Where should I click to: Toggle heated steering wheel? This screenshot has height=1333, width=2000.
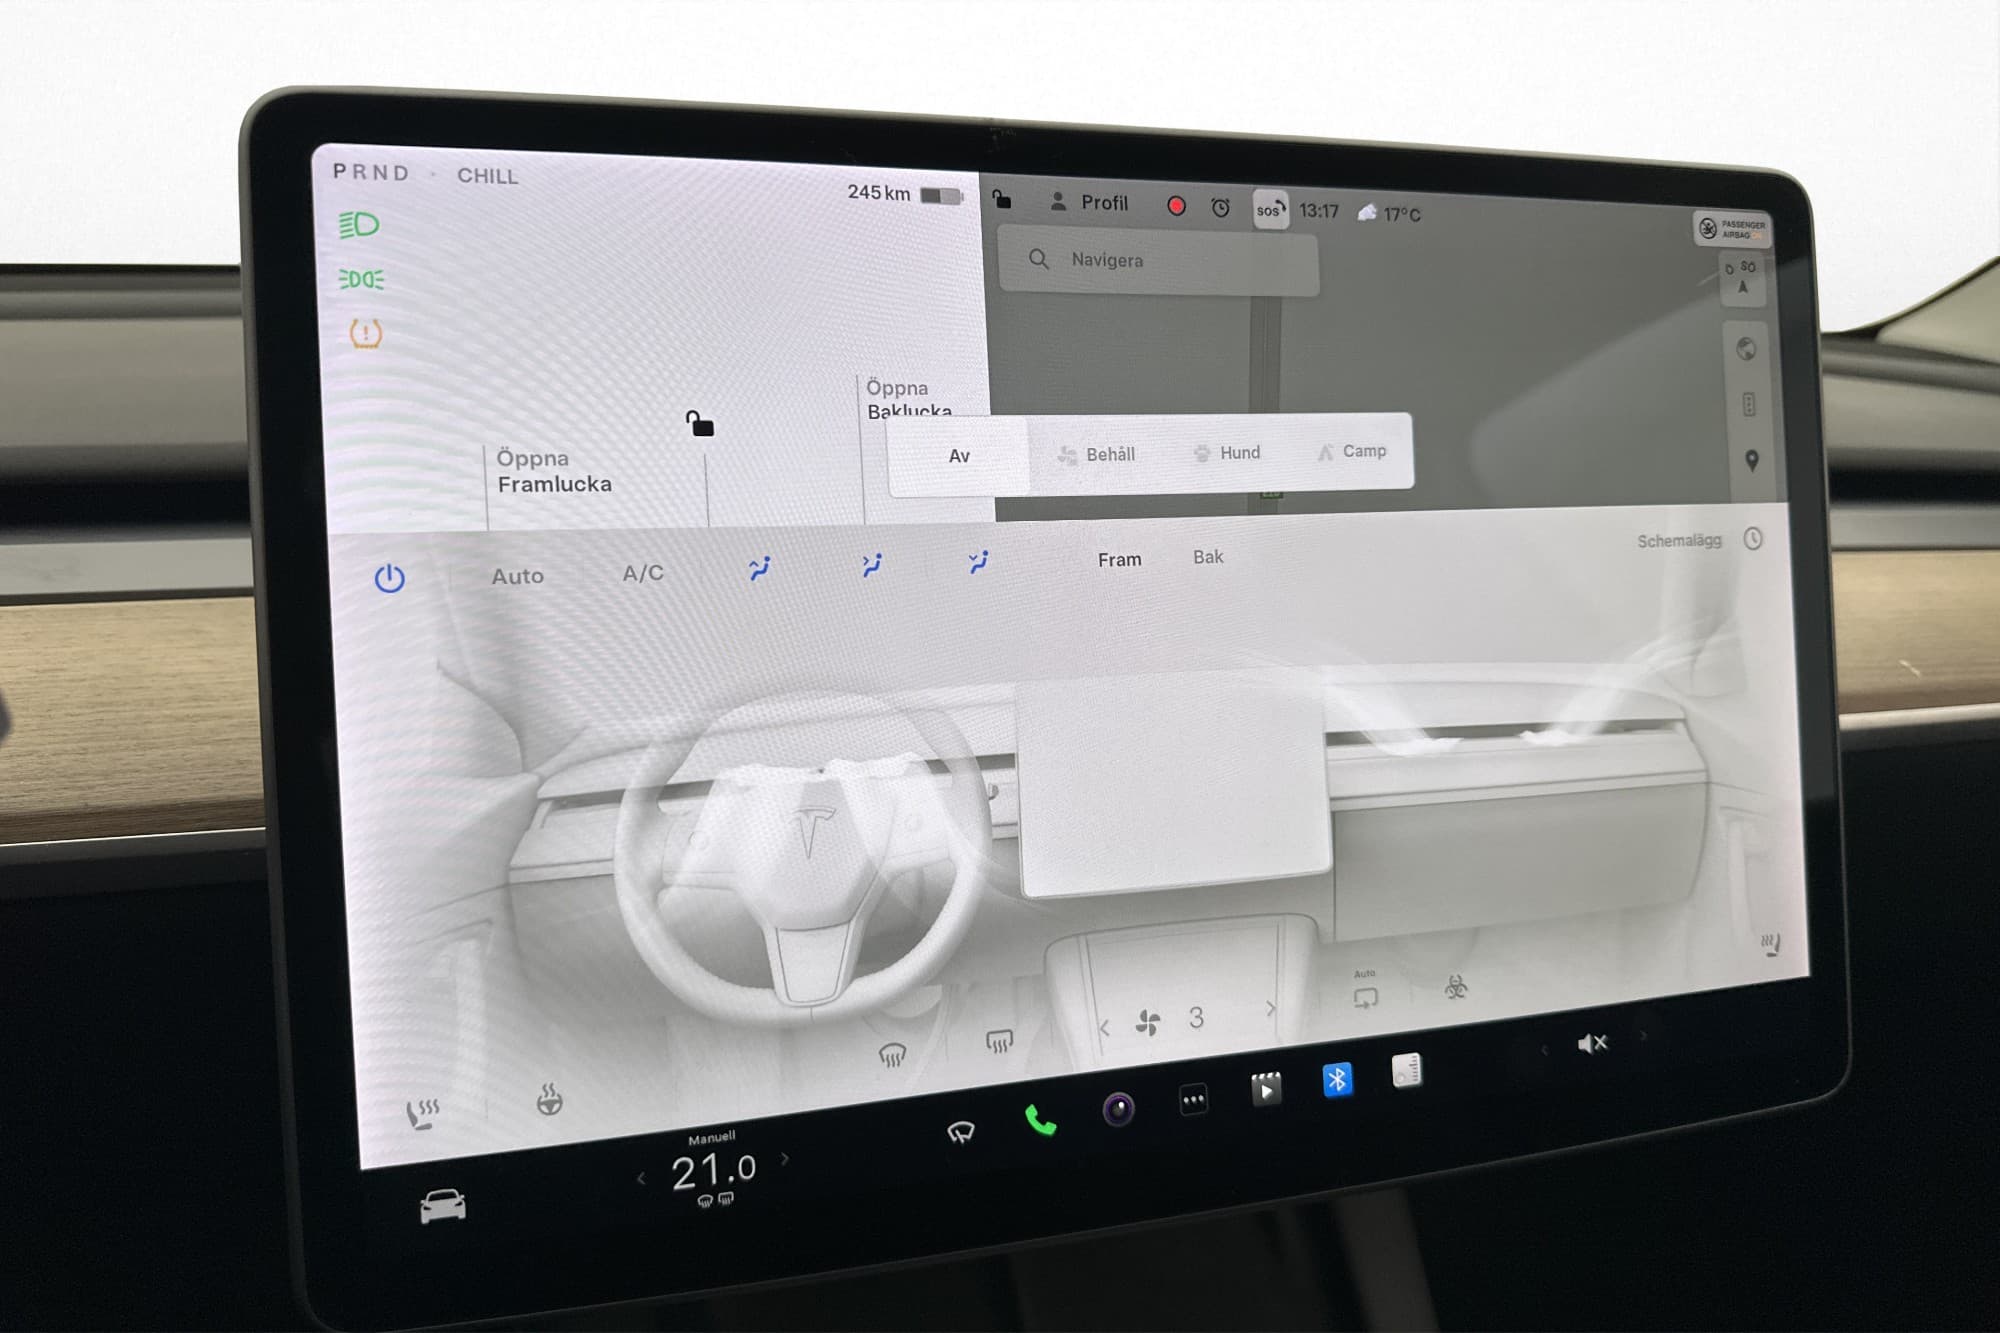coord(549,1100)
